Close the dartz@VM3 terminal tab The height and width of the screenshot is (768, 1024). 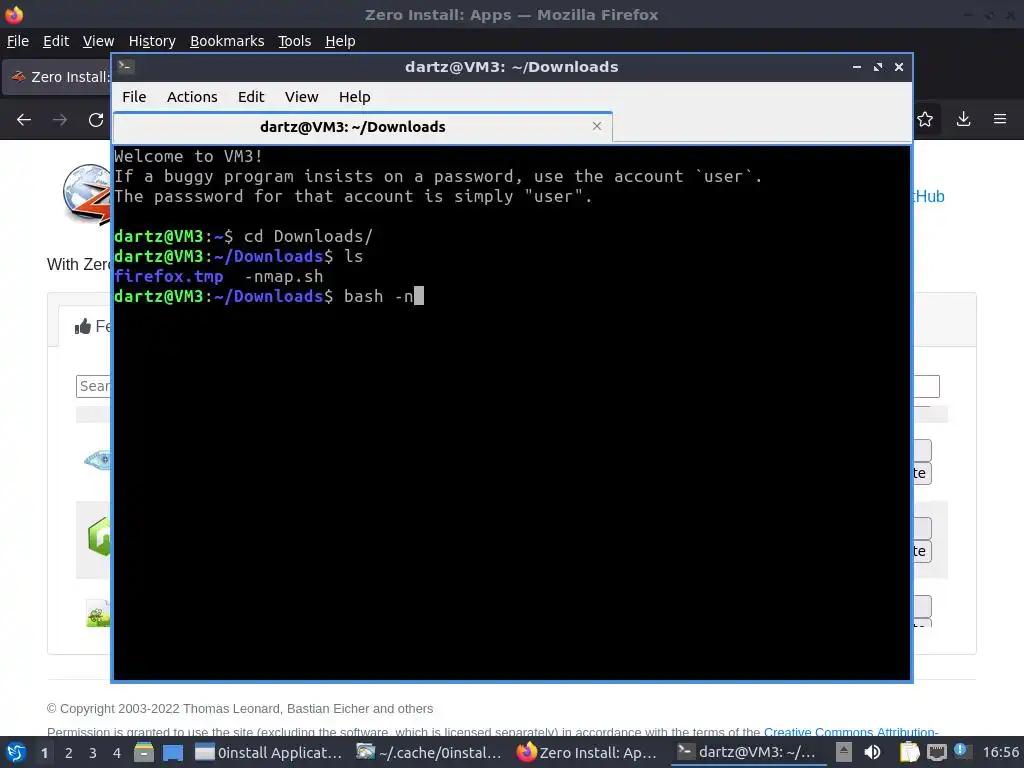[x=596, y=126]
